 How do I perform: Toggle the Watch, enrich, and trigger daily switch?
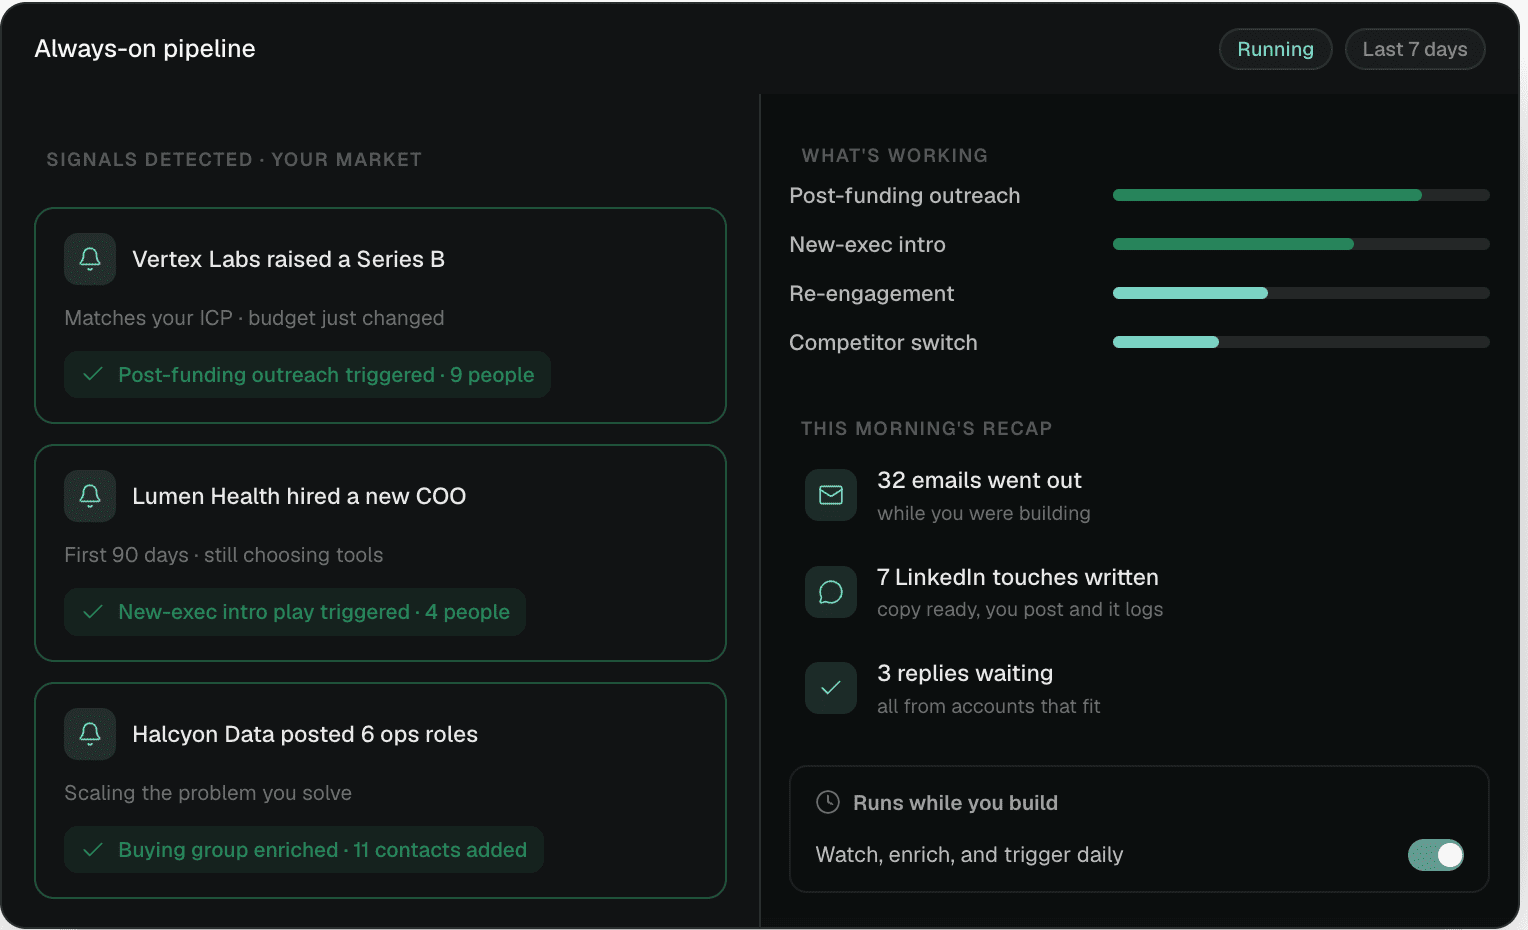1436,855
